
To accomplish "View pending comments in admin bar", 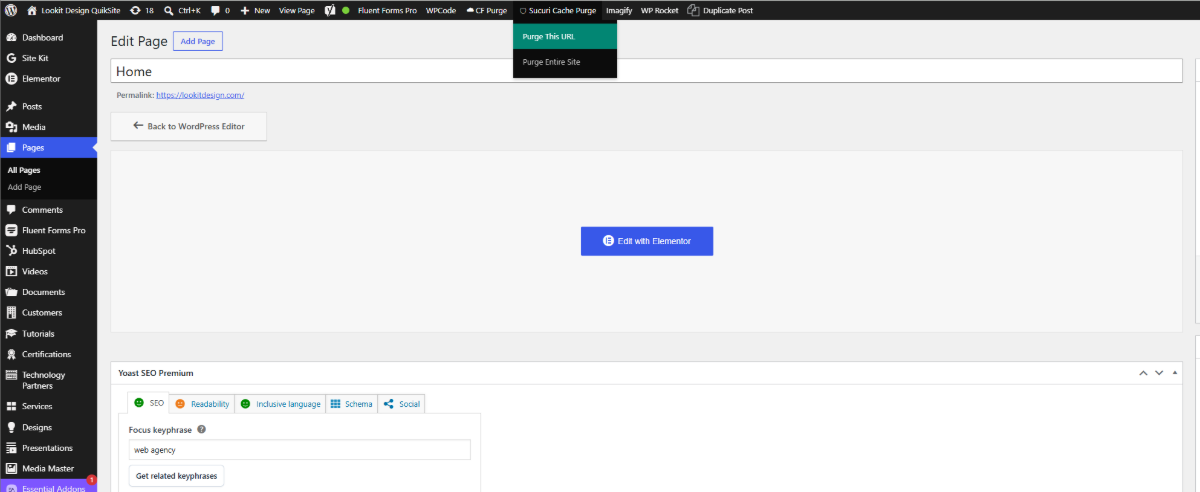I will point(220,10).
